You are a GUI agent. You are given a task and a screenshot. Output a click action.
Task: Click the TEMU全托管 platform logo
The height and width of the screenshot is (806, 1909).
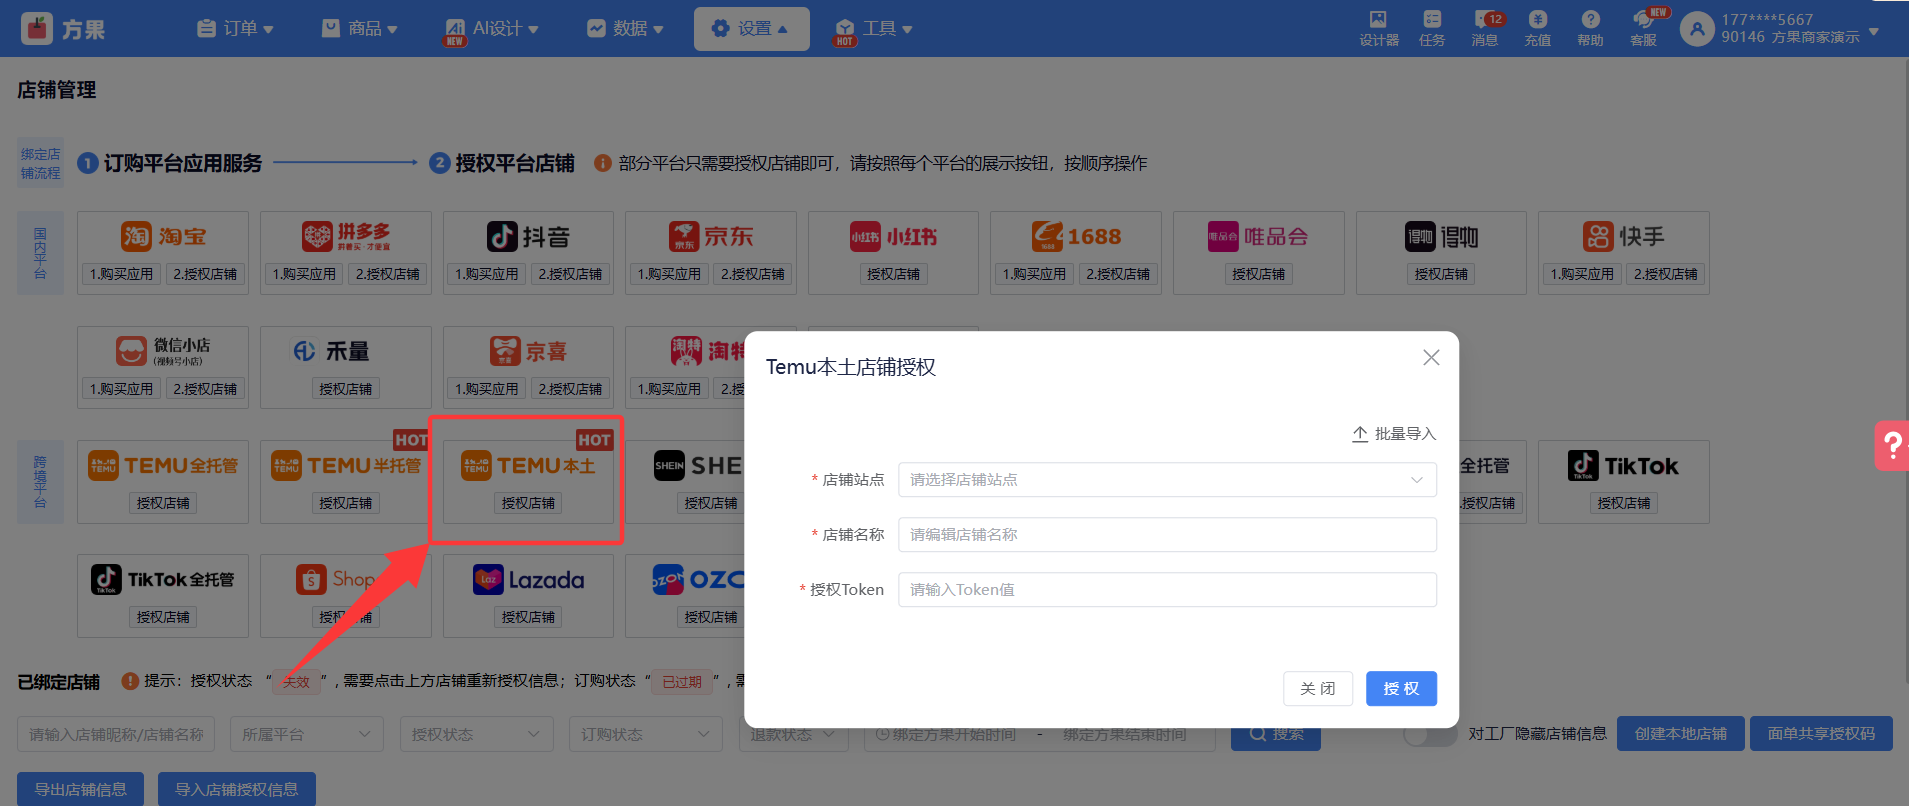tap(163, 466)
